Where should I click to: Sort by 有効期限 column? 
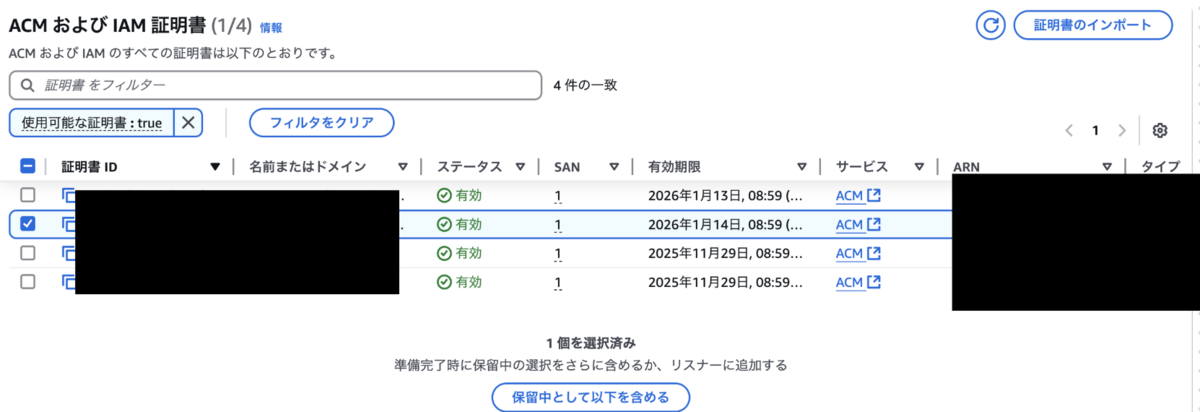click(802, 167)
